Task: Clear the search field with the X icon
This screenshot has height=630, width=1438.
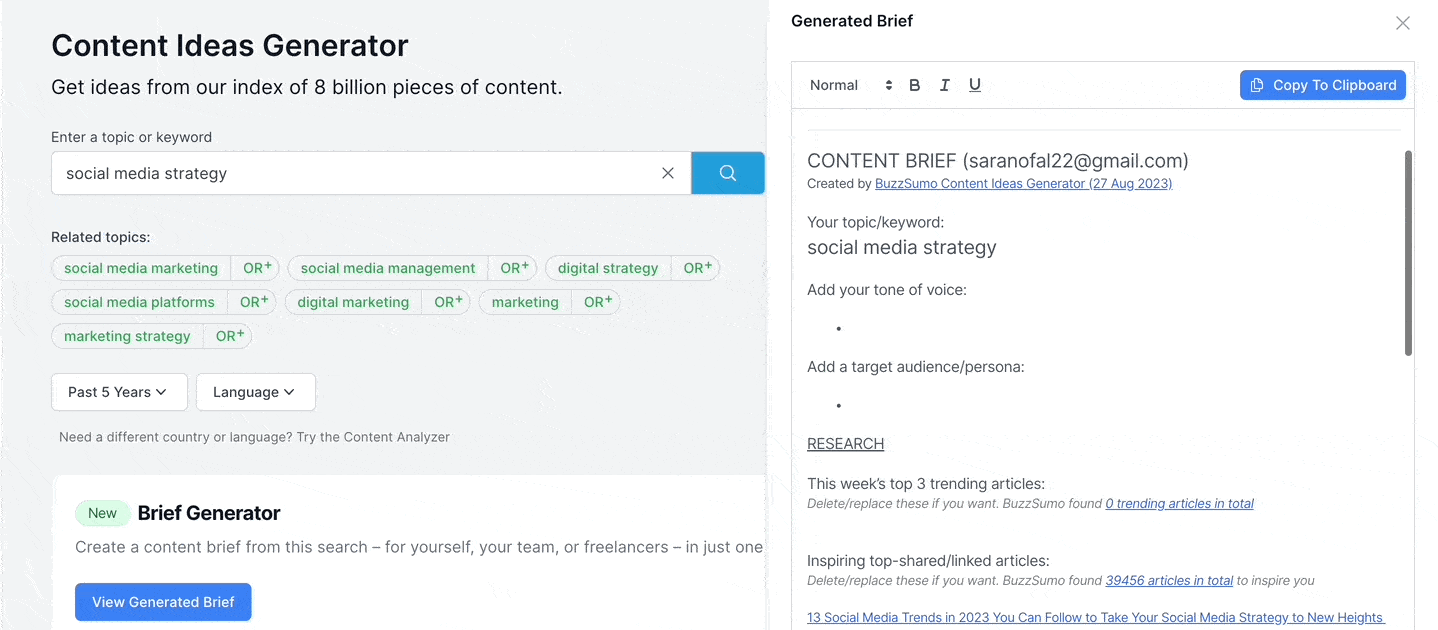Action: (667, 172)
